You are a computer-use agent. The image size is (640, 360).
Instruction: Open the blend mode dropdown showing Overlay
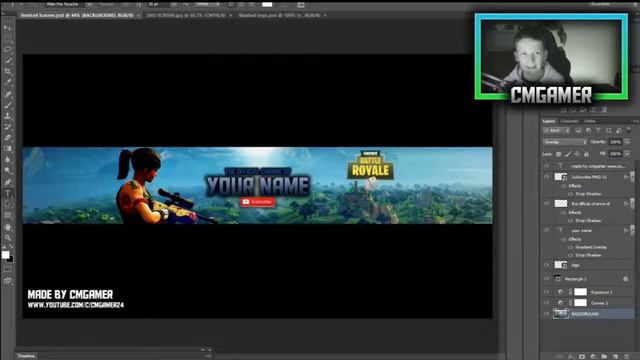(565, 142)
